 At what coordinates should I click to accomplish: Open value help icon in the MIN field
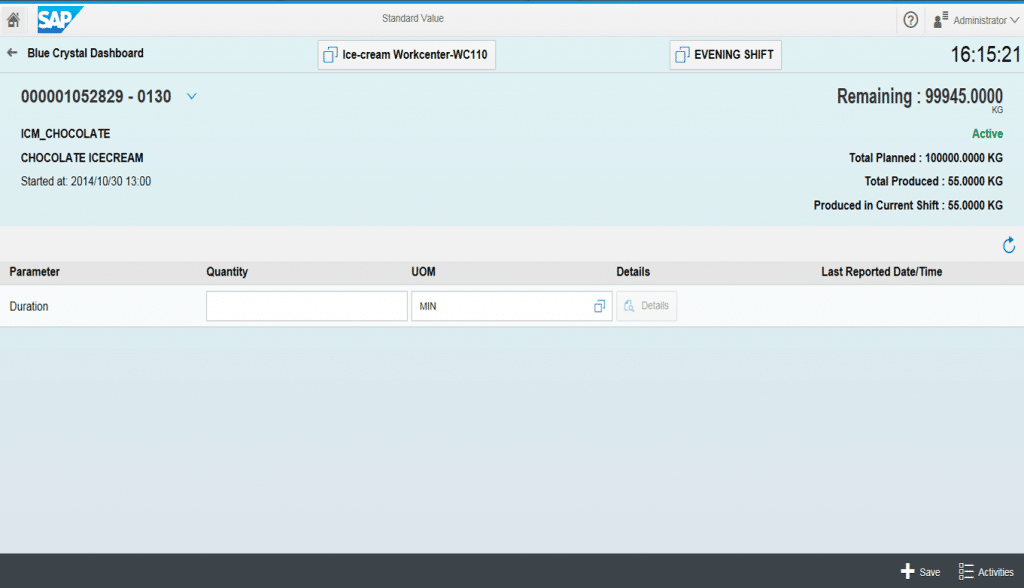[600, 306]
